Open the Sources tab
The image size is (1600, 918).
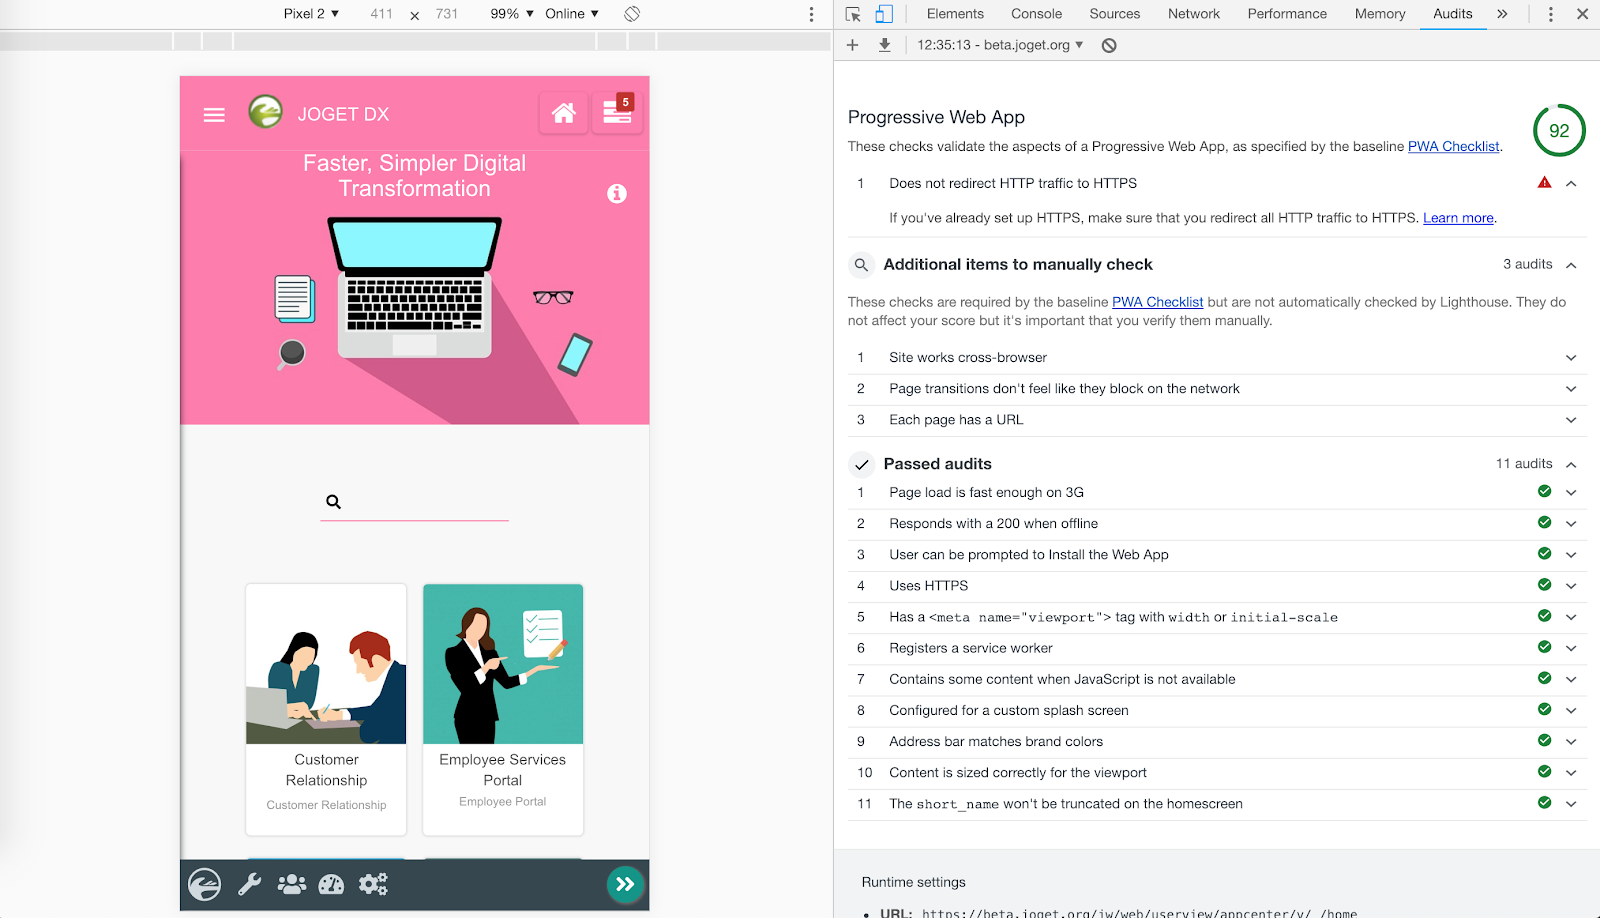[1114, 14]
